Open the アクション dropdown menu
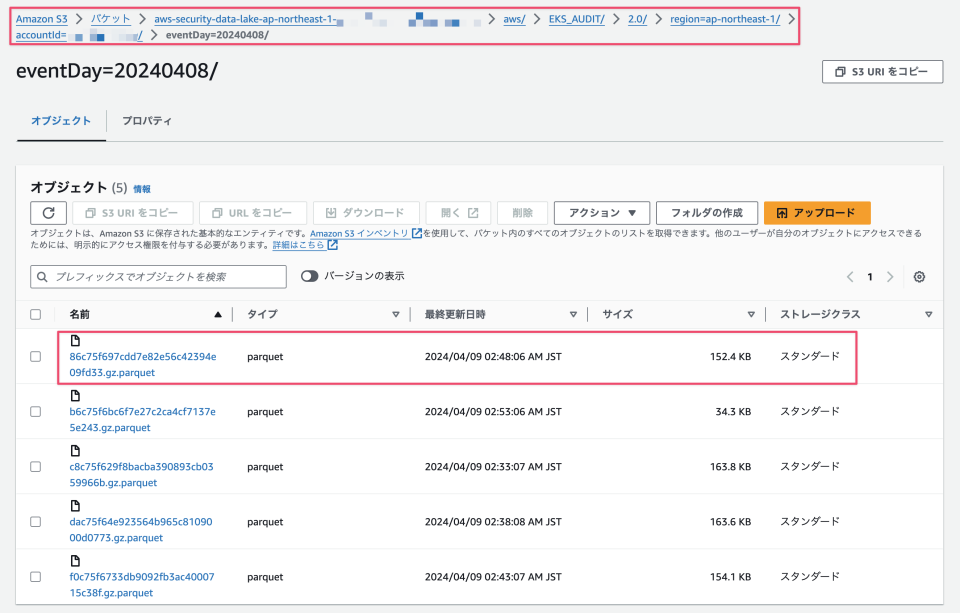The width and height of the screenshot is (960, 613). click(600, 212)
